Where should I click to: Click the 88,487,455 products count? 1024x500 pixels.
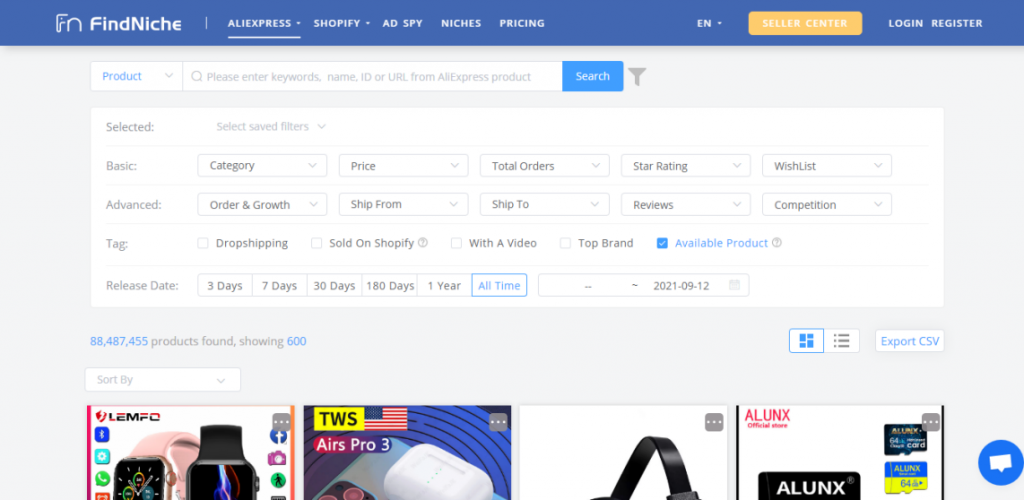[x=119, y=341]
